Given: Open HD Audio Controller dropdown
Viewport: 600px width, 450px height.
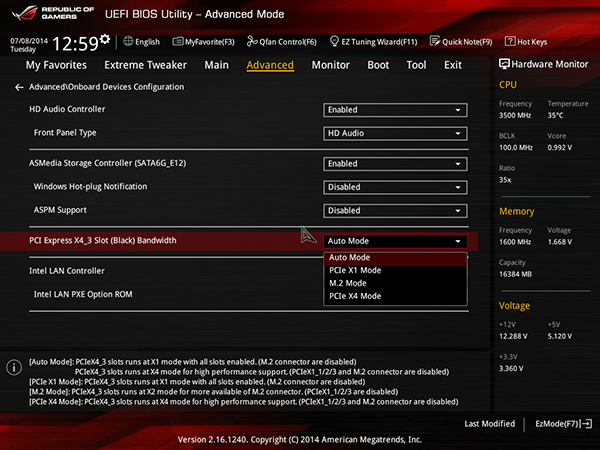Looking at the screenshot, I should pos(395,110).
